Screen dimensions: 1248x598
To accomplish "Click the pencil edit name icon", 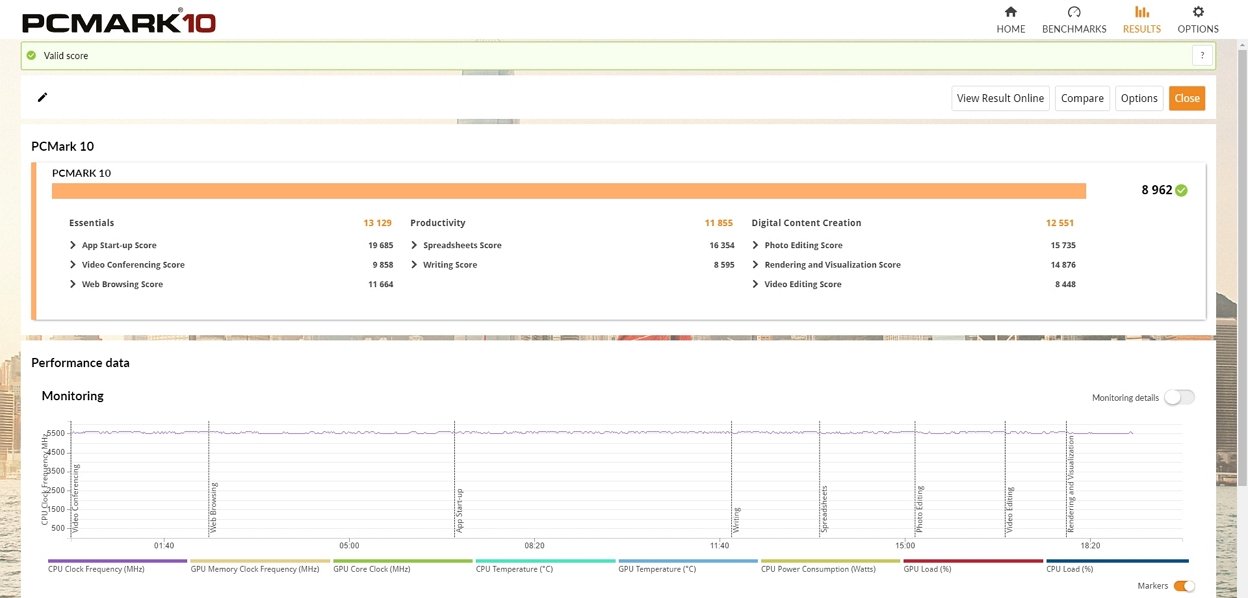I will (42, 98).
